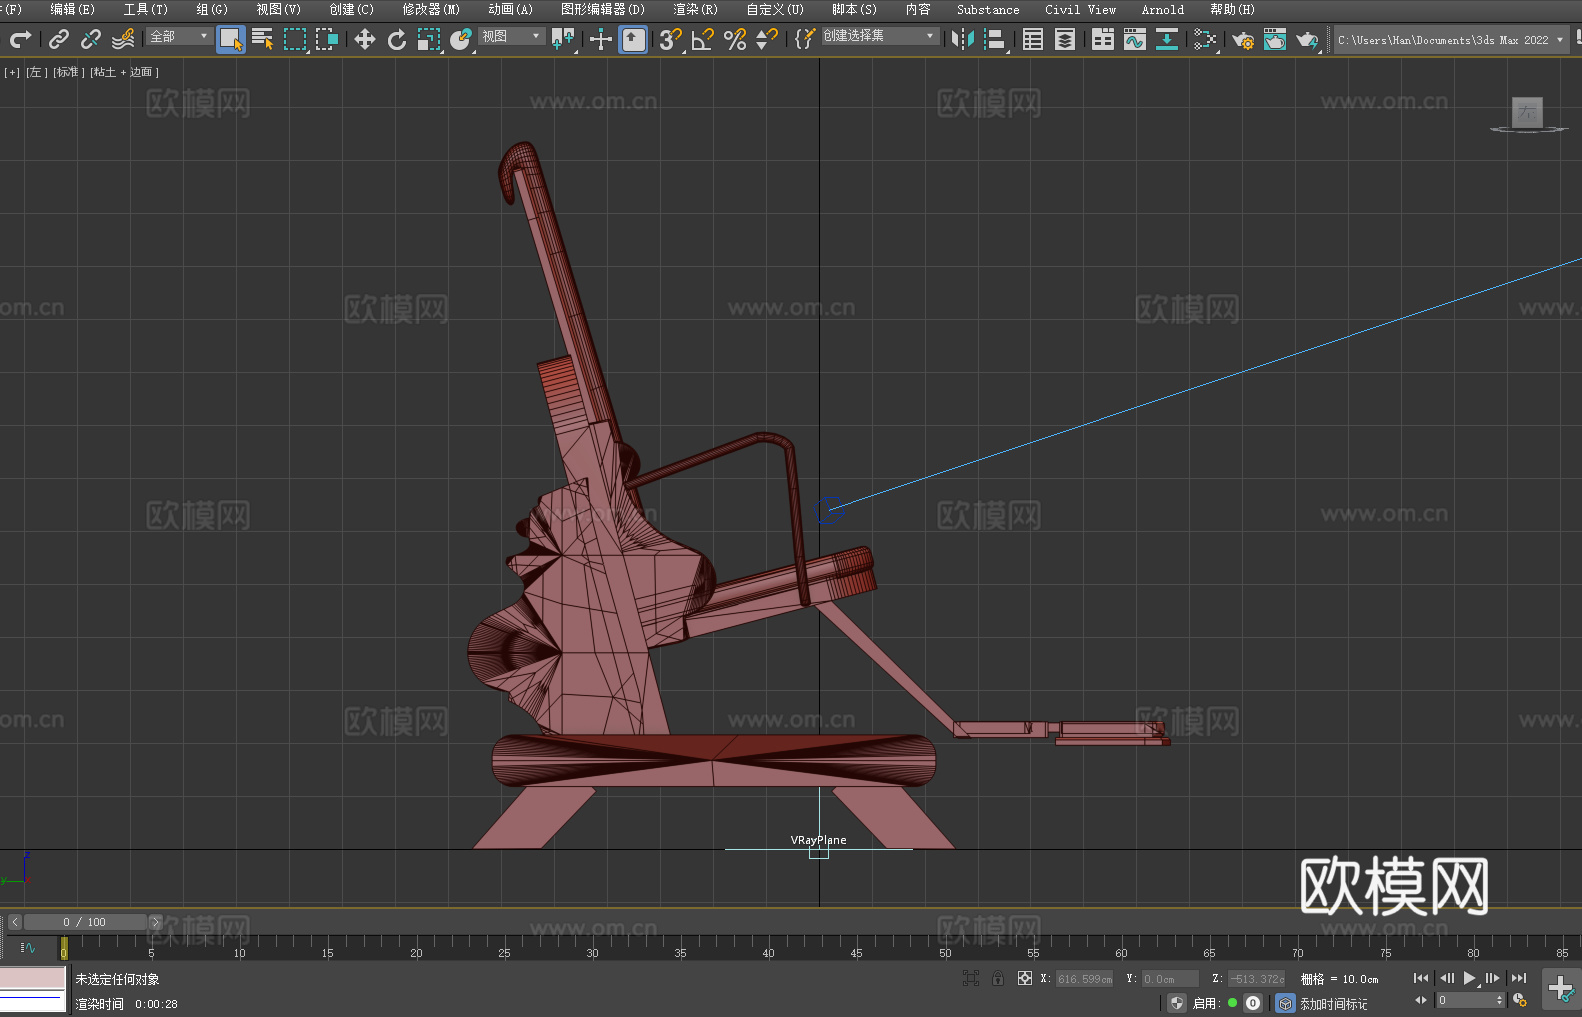Open Render Setup teapot-gear icon
The height and width of the screenshot is (1017, 1582).
[1243, 39]
